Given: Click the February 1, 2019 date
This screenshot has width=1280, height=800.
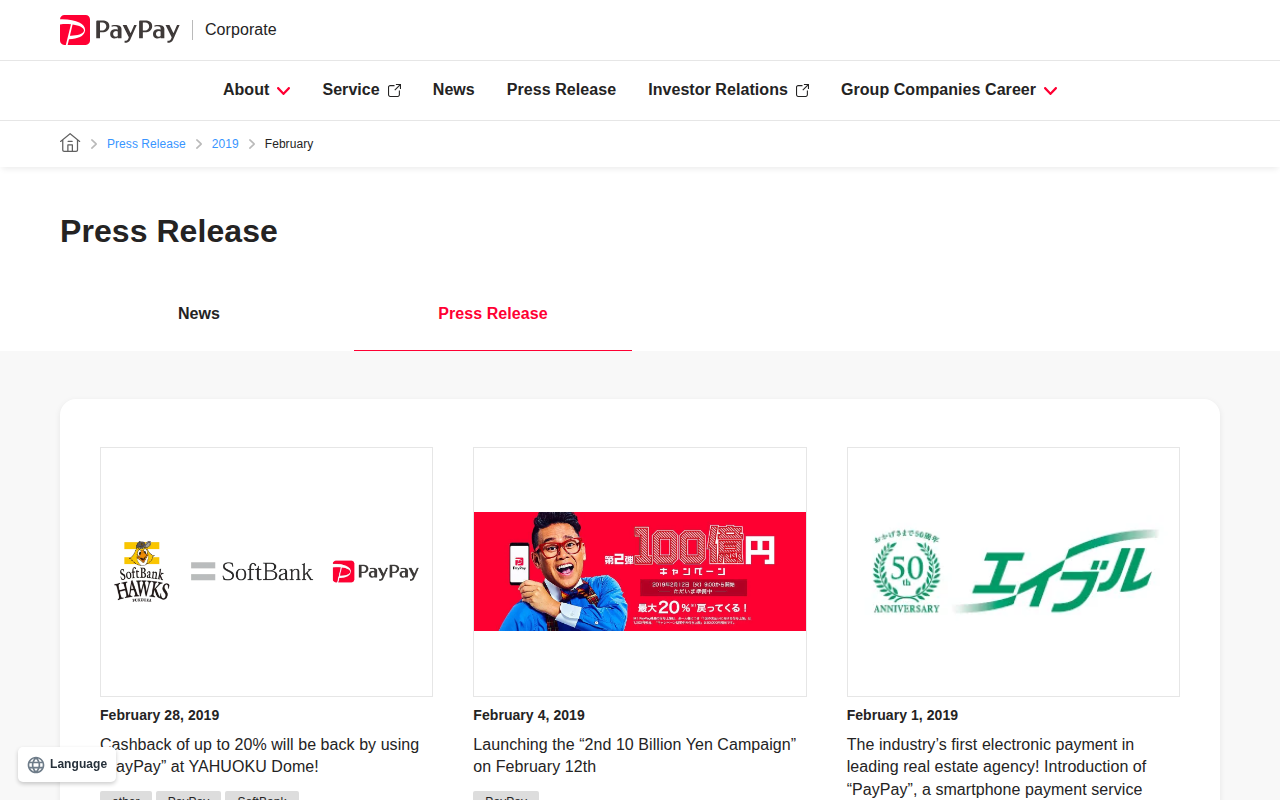Looking at the screenshot, I should [x=902, y=715].
